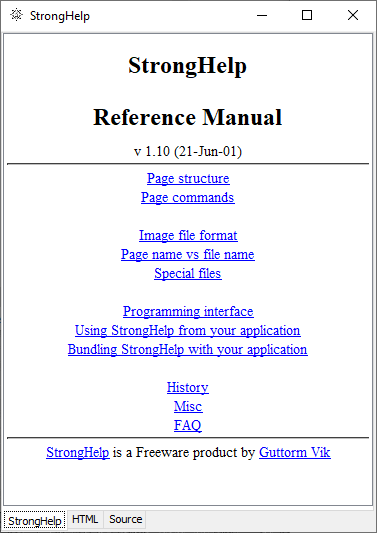Screen dimensions: 377x533
Task: Switch to the HTML tab
Action: pos(85,519)
